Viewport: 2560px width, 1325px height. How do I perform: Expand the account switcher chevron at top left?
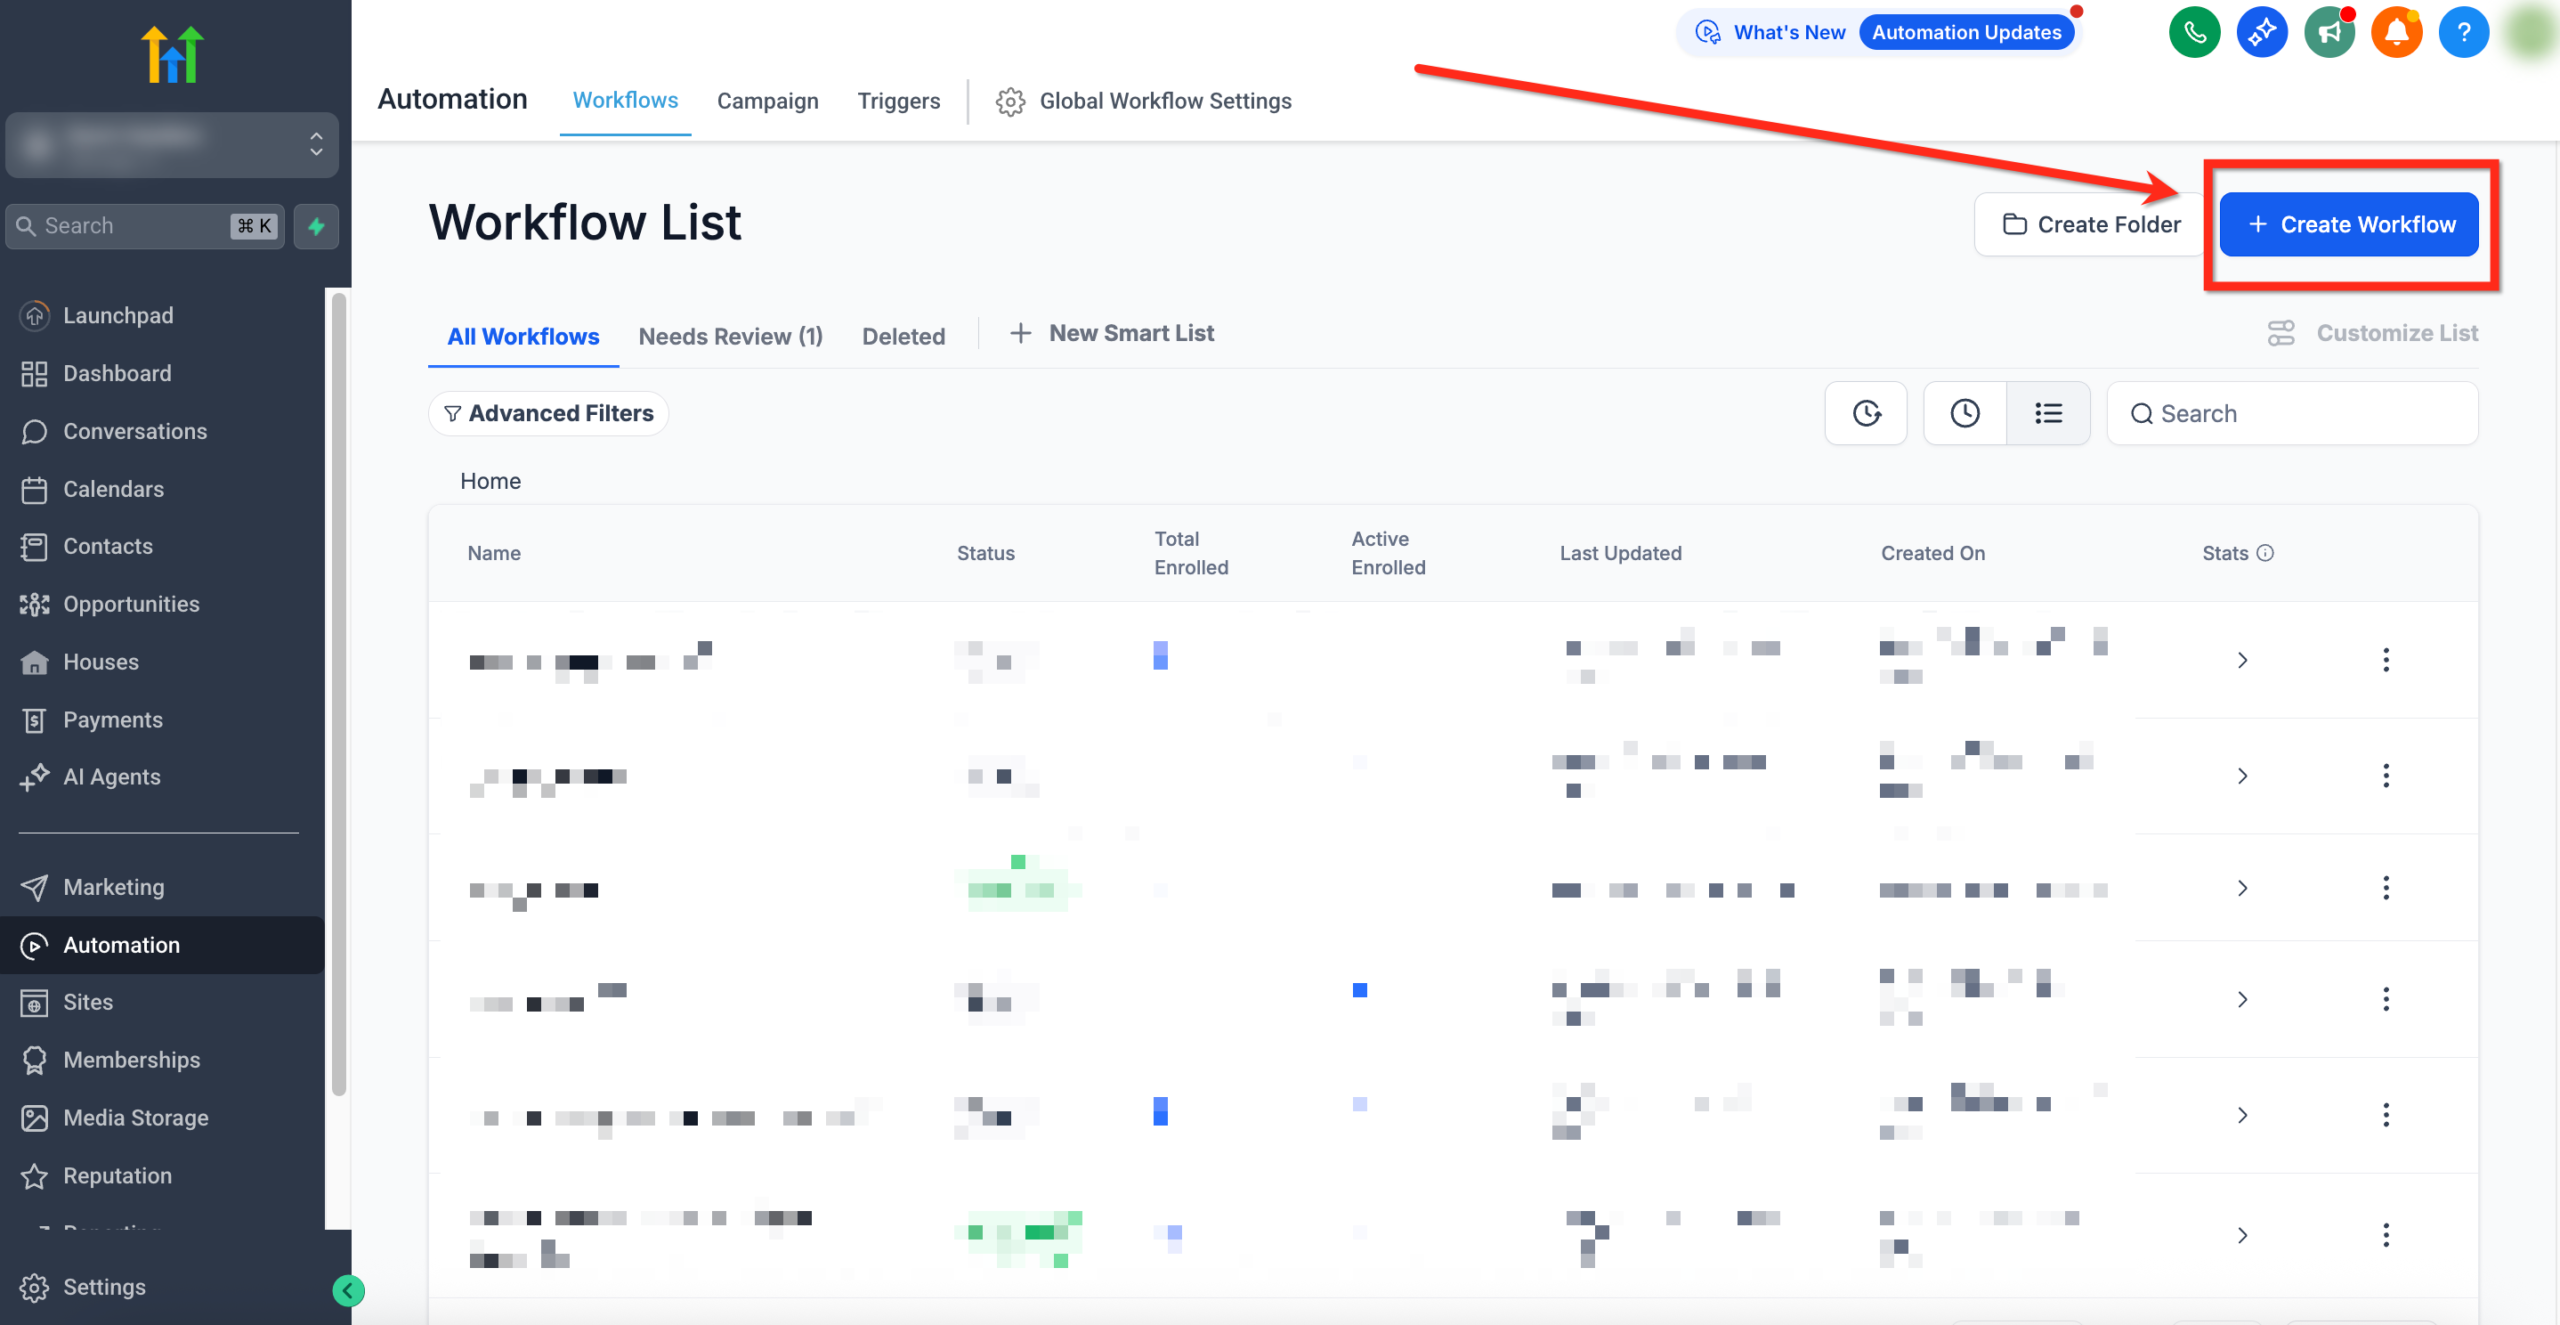[x=314, y=145]
